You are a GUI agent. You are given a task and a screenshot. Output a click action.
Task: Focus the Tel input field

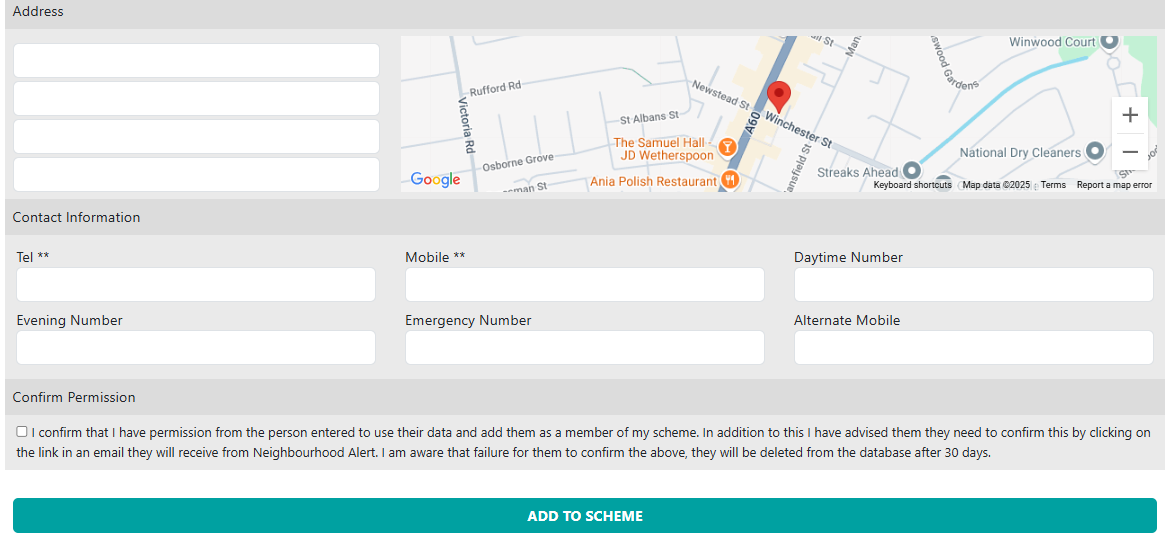pyautogui.click(x=196, y=284)
